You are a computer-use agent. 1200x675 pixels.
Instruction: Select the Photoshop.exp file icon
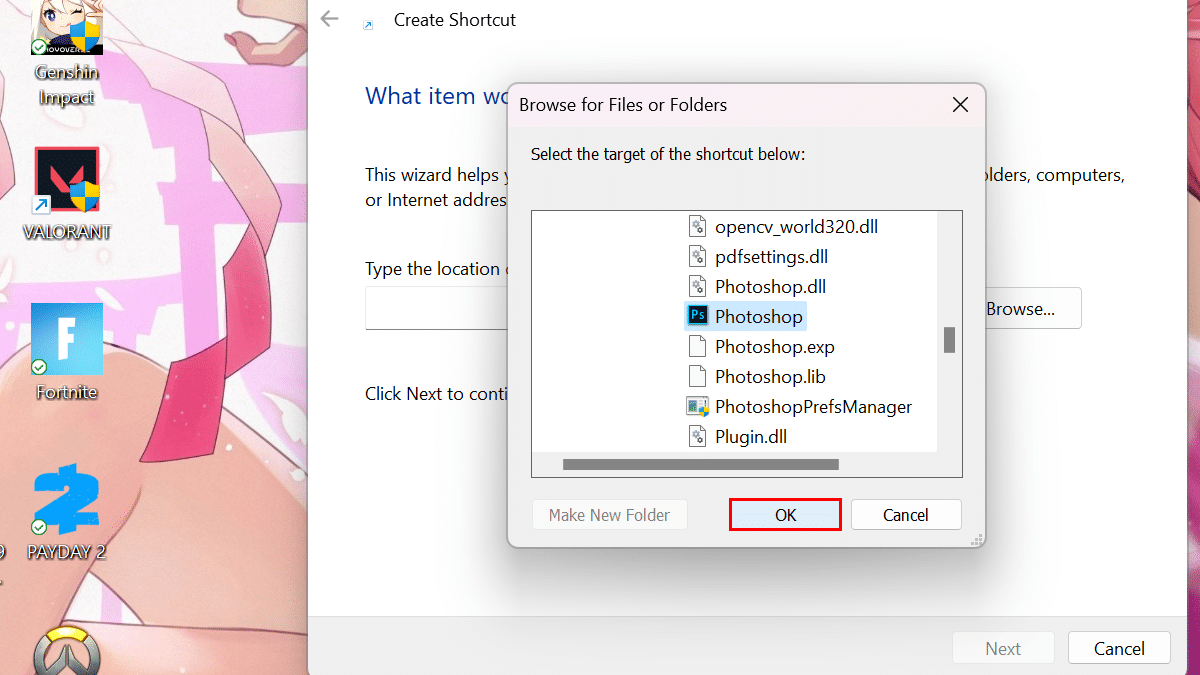[697, 347]
